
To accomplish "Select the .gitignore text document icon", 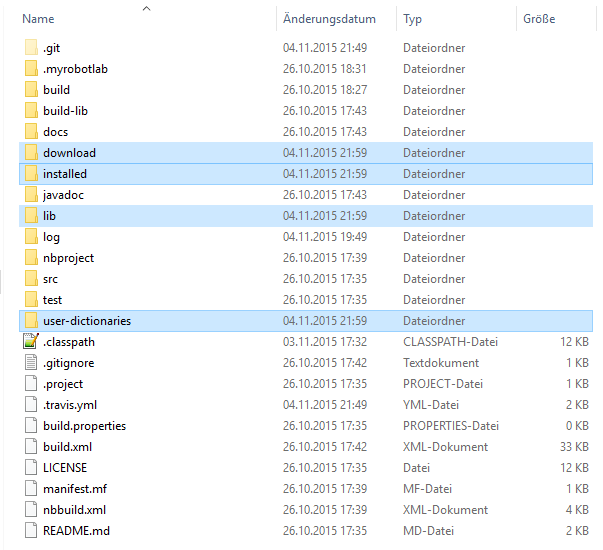I will tap(31, 362).
